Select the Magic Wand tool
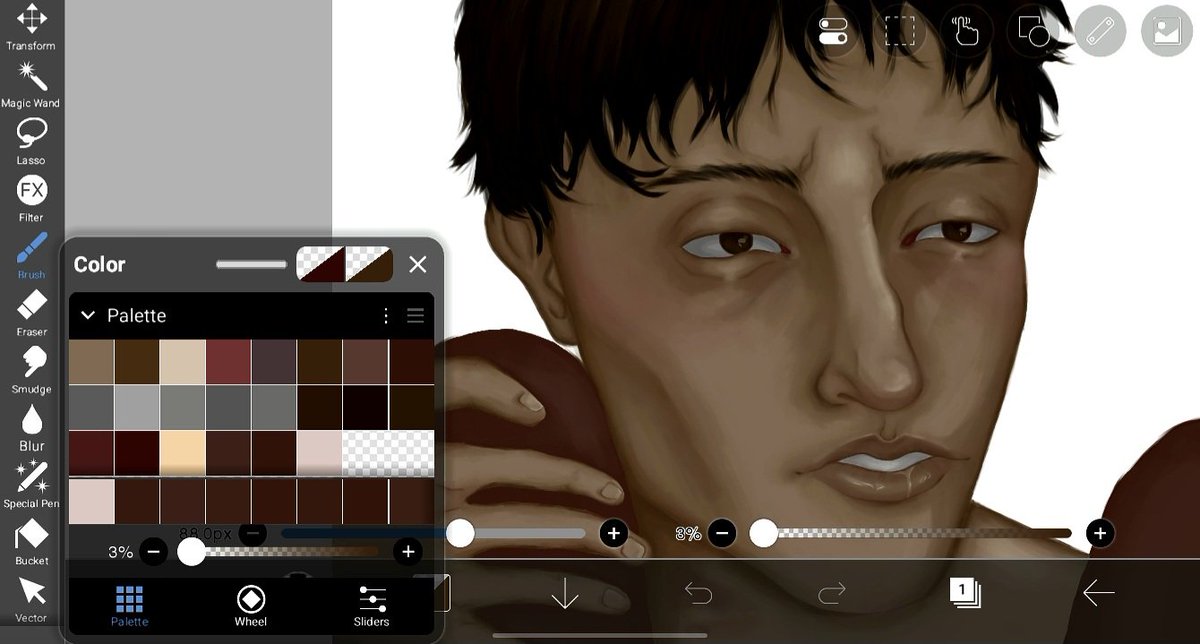Viewport: 1200px width, 644px height. tap(31, 84)
